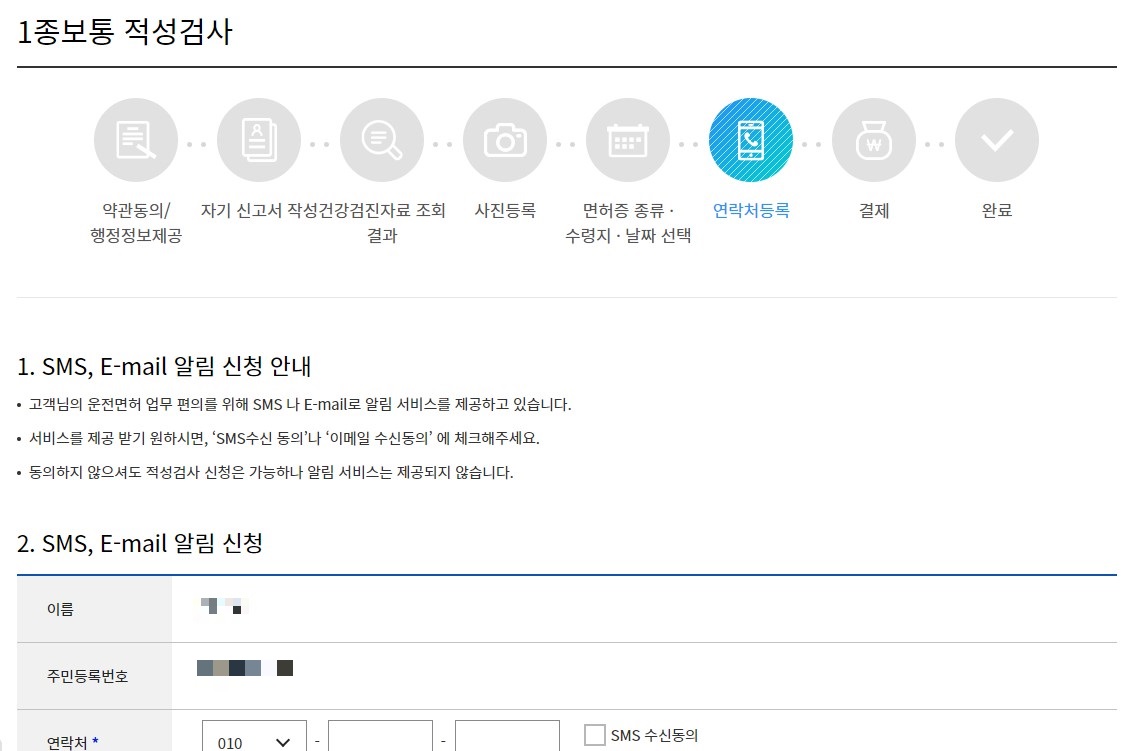Click the masked 주민등록번호 value
Image resolution: width=1135 pixels, height=751 pixels.
point(240,667)
